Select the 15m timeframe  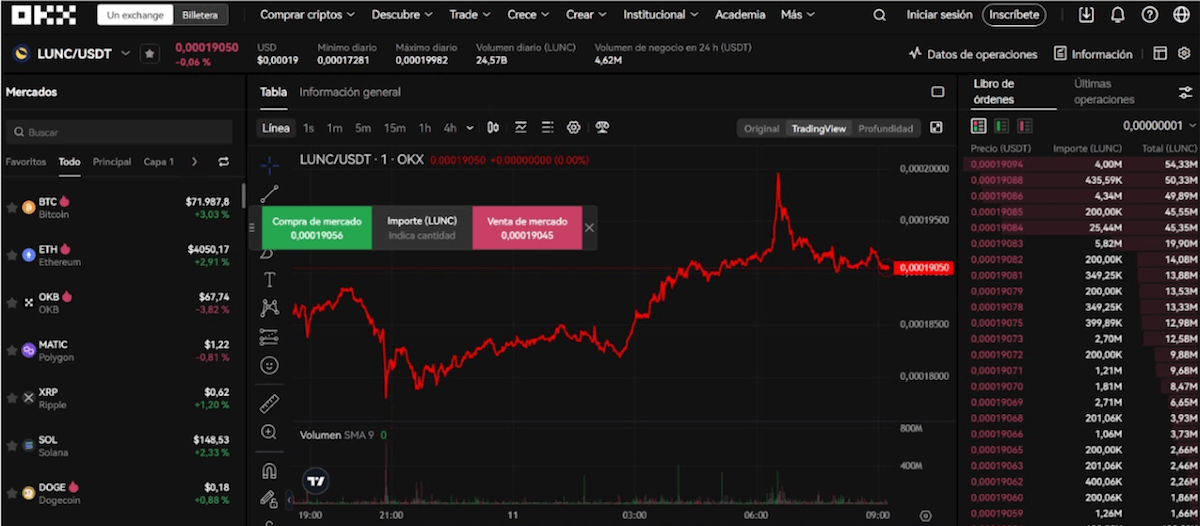tap(395, 128)
